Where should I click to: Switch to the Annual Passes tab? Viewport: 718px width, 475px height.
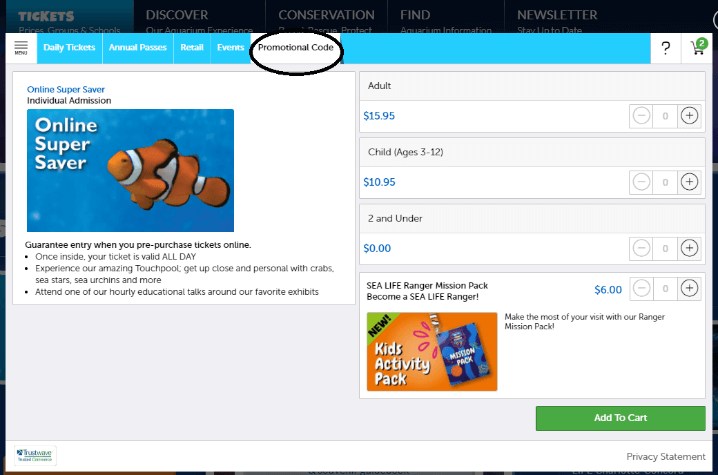[138, 48]
